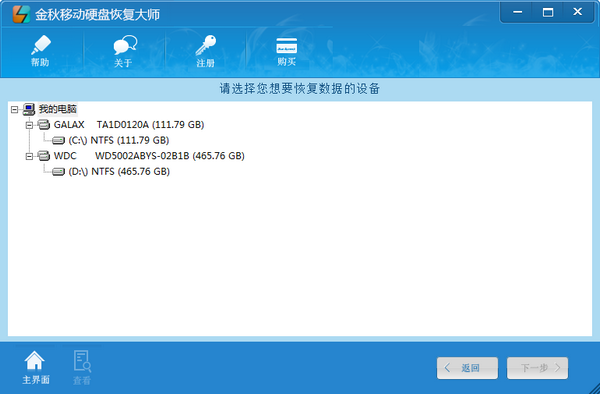Screen dimensions: 600x394
Task: Click the 返回 back button
Action: click(x=467, y=368)
